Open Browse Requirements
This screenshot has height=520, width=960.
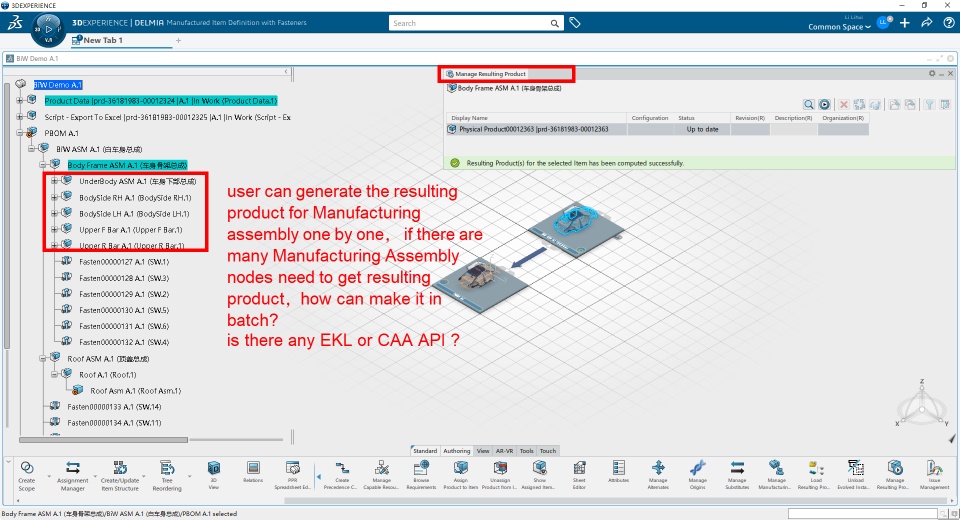click(421, 475)
